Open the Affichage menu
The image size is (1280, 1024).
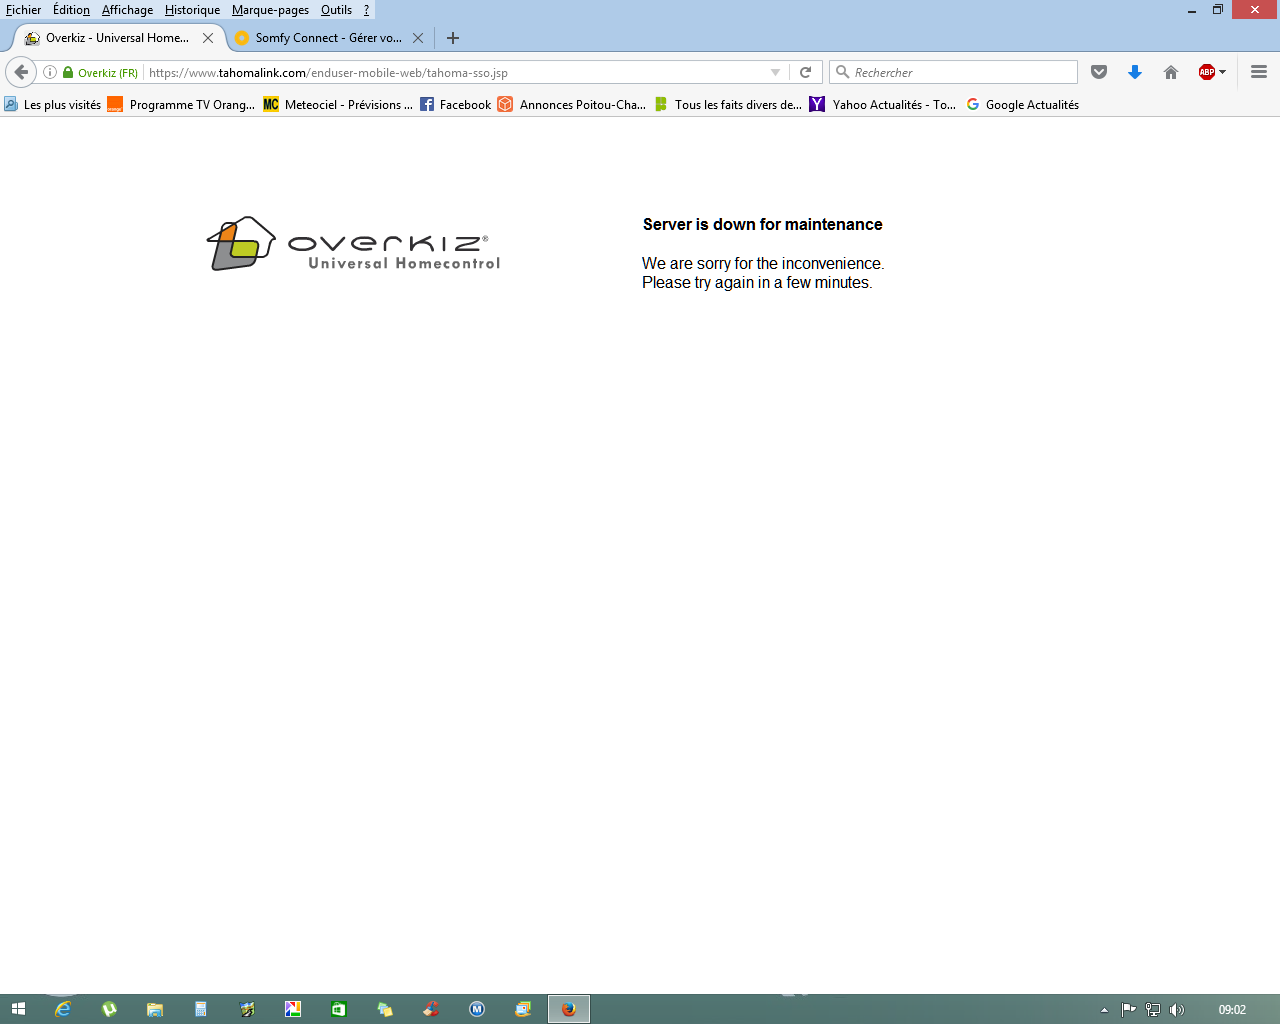tap(127, 10)
